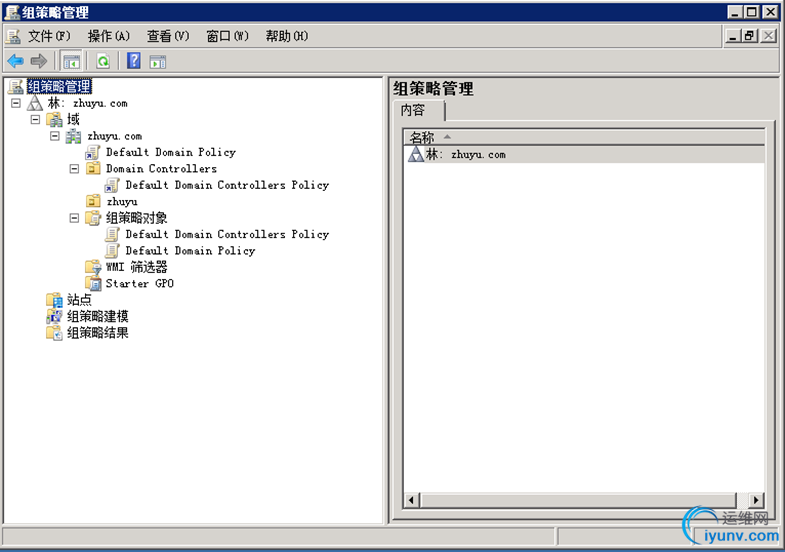Refresh view with the green refresh icon
The width and height of the screenshot is (785, 552).
click(x=103, y=62)
